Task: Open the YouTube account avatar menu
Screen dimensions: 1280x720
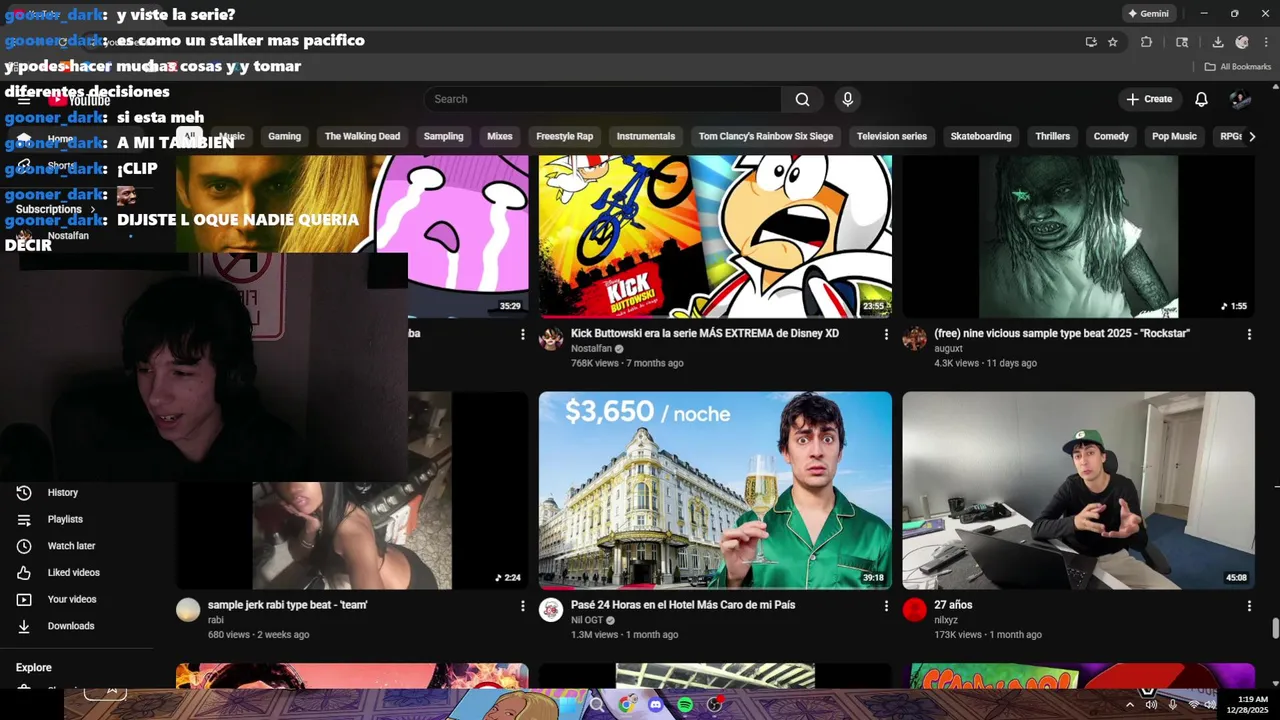Action: (x=1240, y=99)
